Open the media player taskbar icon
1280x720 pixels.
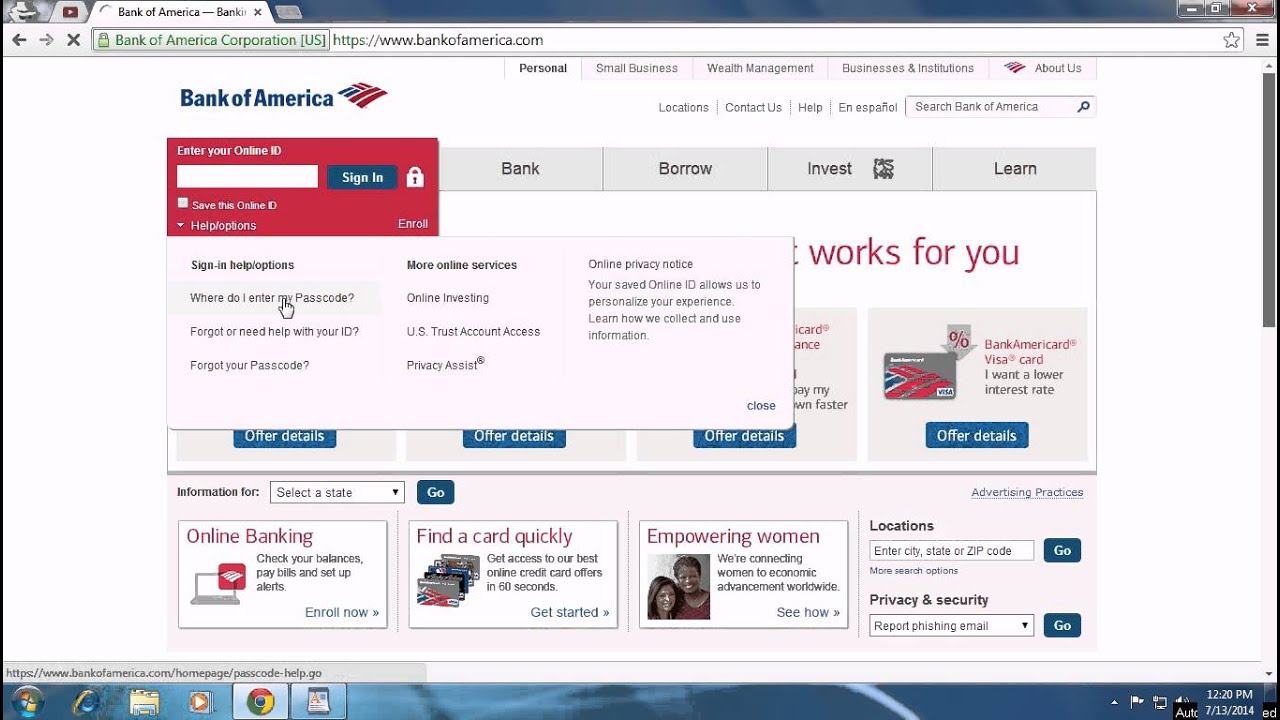[x=202, y=701]
